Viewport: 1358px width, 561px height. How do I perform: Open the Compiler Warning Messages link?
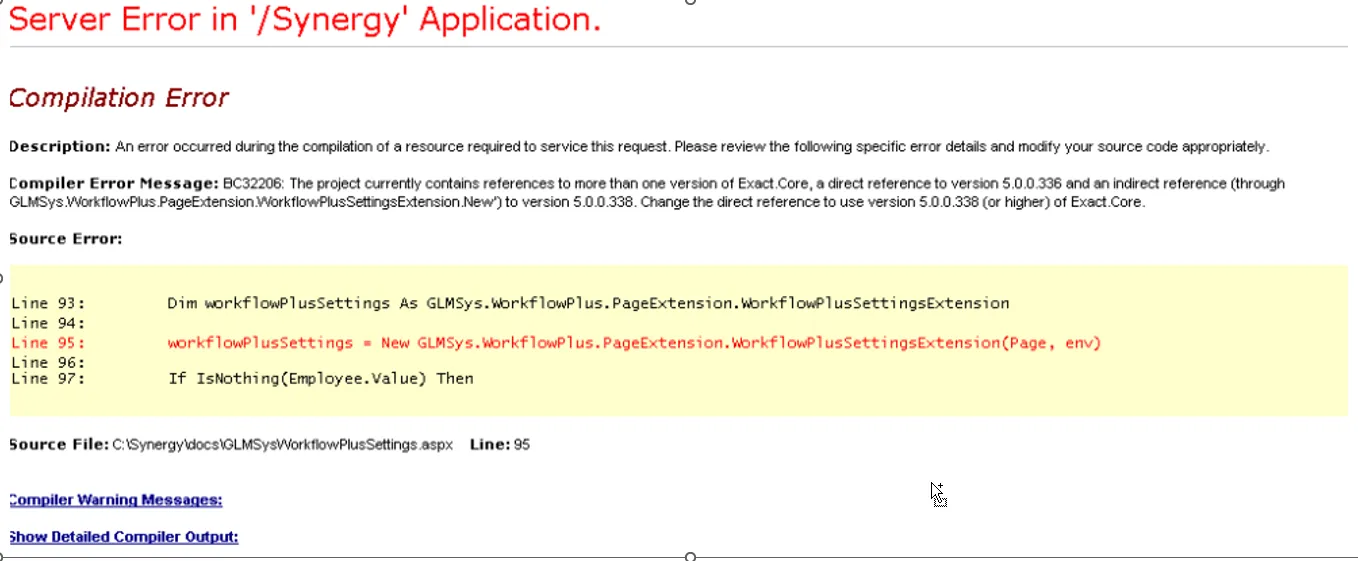tap(115, 500)
